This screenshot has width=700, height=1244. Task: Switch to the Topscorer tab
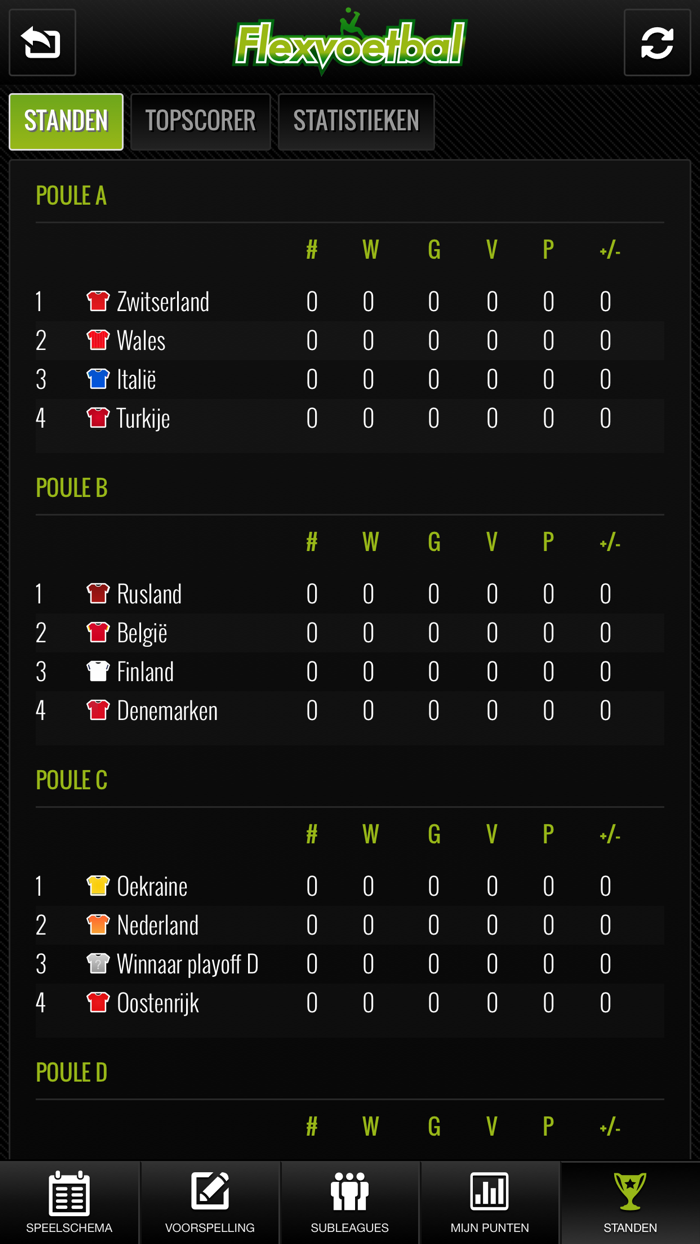200,121
